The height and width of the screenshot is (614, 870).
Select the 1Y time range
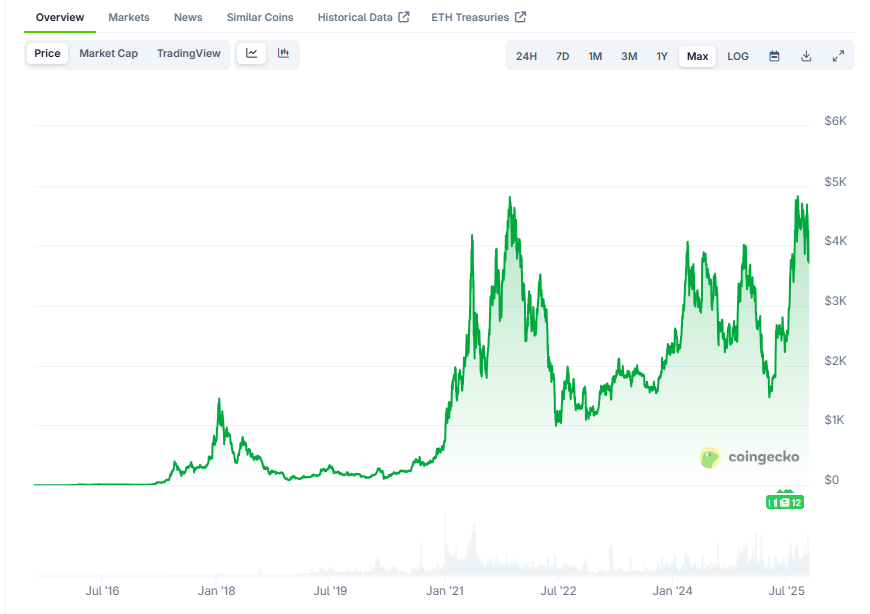[x=661, y=56]
